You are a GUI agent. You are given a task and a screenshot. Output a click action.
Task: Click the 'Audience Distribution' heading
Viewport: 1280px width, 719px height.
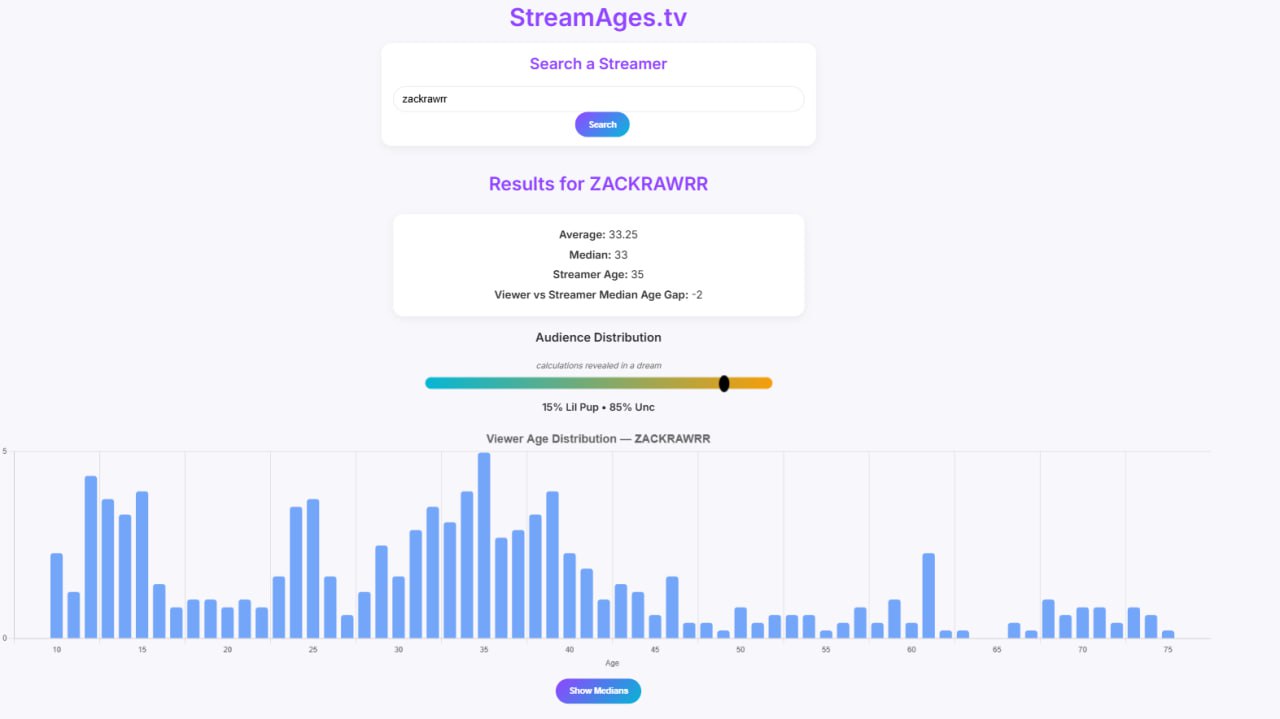point(598,338)
